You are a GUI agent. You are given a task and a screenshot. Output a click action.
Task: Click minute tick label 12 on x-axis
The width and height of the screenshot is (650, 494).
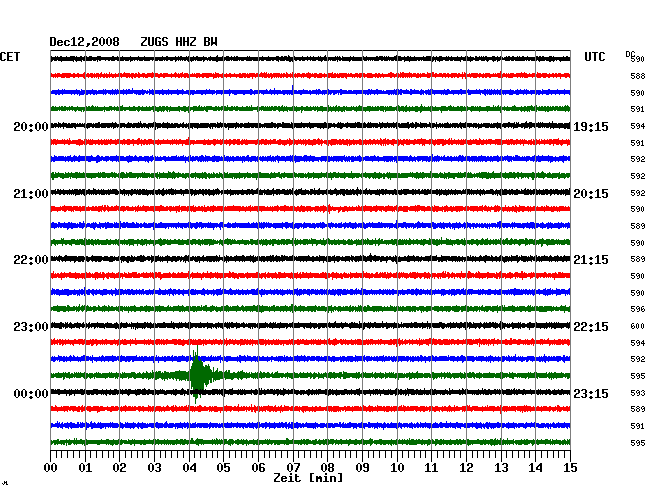[x=466, y=468]
